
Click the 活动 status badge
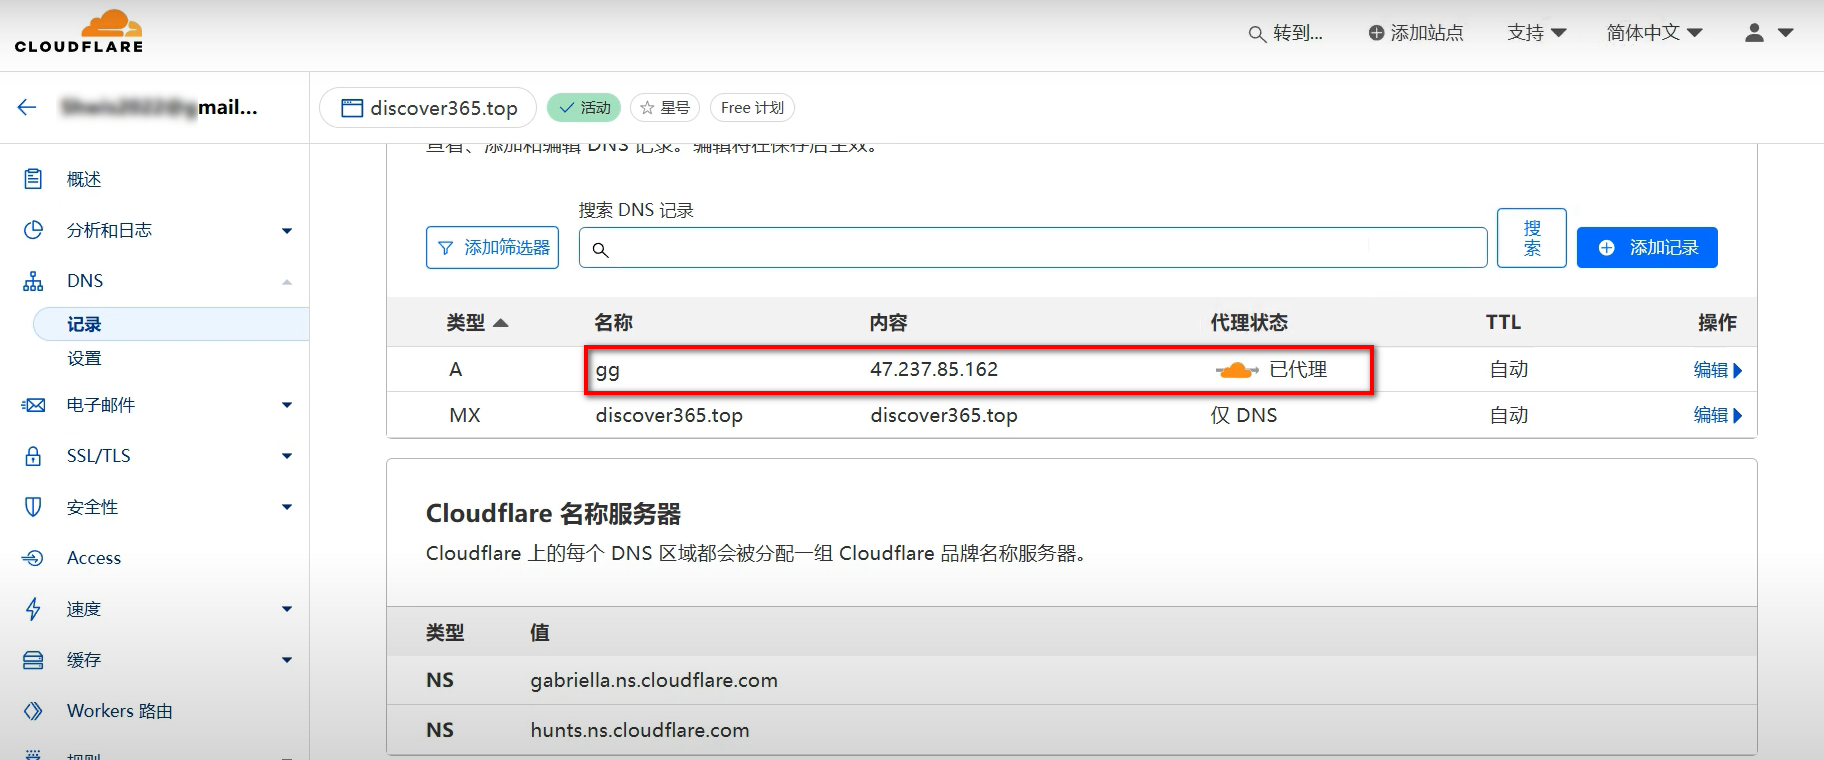point(584,108)
